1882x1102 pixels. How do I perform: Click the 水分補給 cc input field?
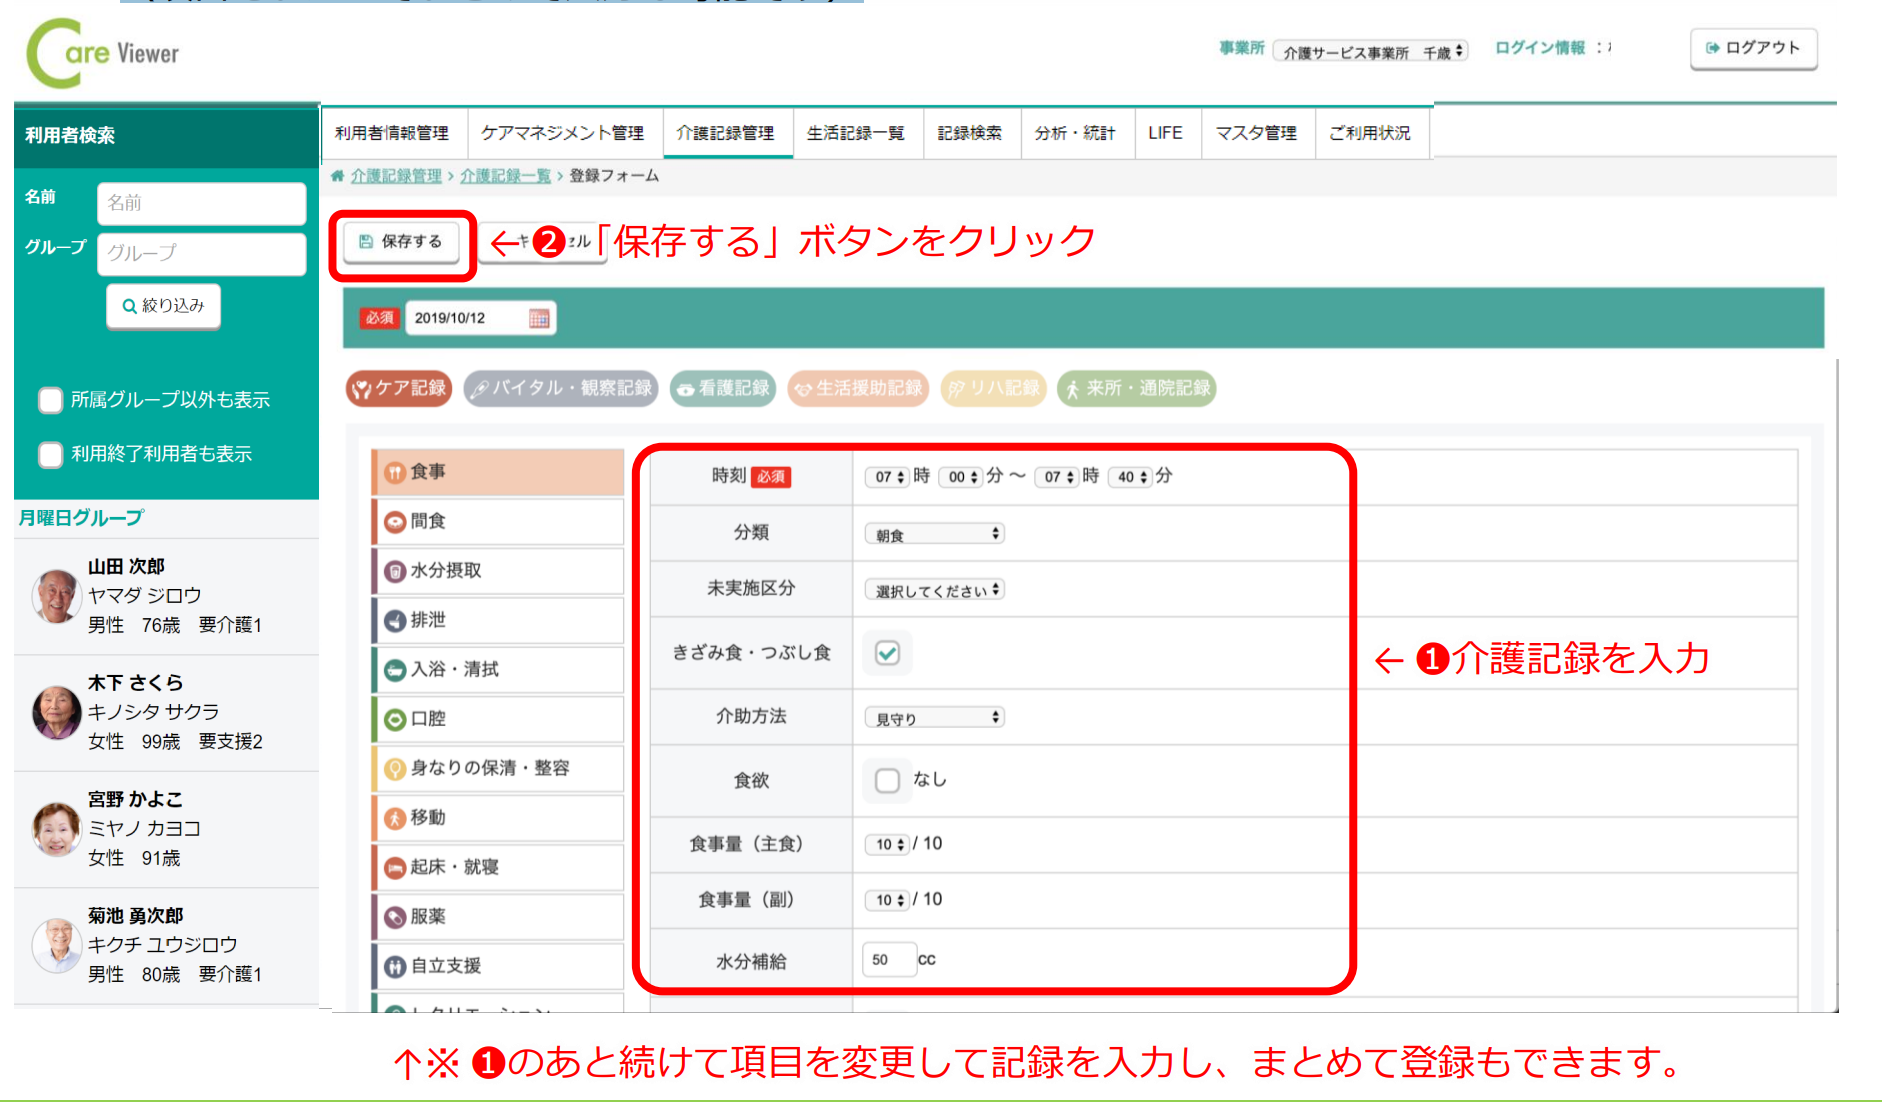pyautogui.click(x=888, y=960)
